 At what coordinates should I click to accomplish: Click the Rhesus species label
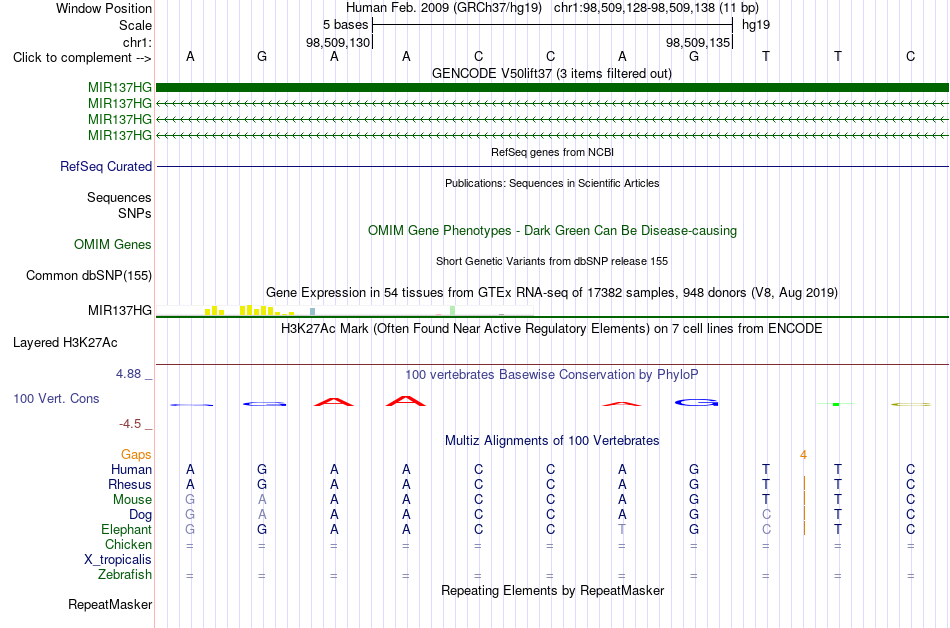130,484
